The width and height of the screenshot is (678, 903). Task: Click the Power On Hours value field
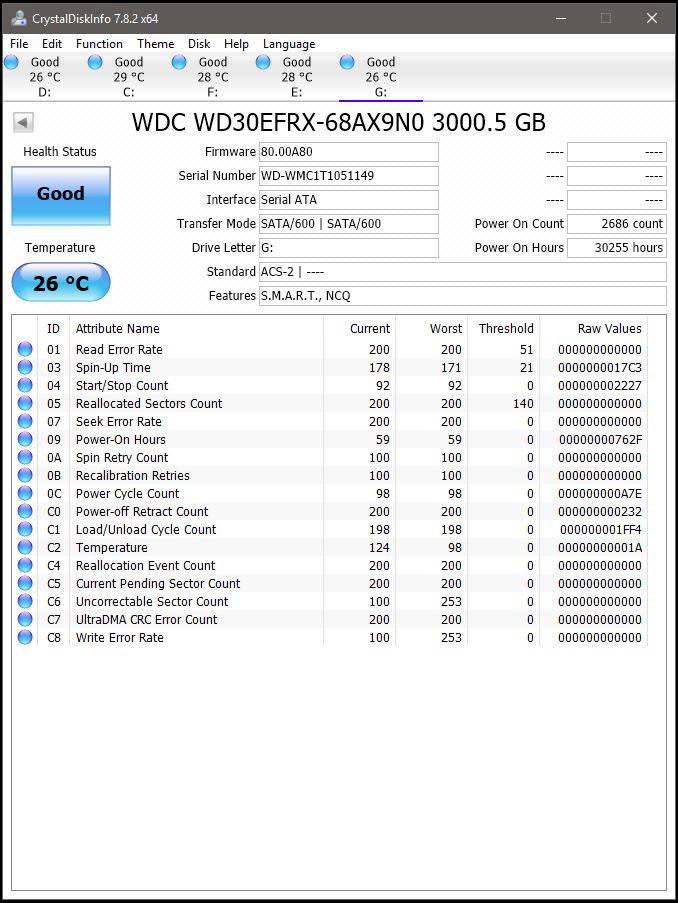[x=617, y=248]
